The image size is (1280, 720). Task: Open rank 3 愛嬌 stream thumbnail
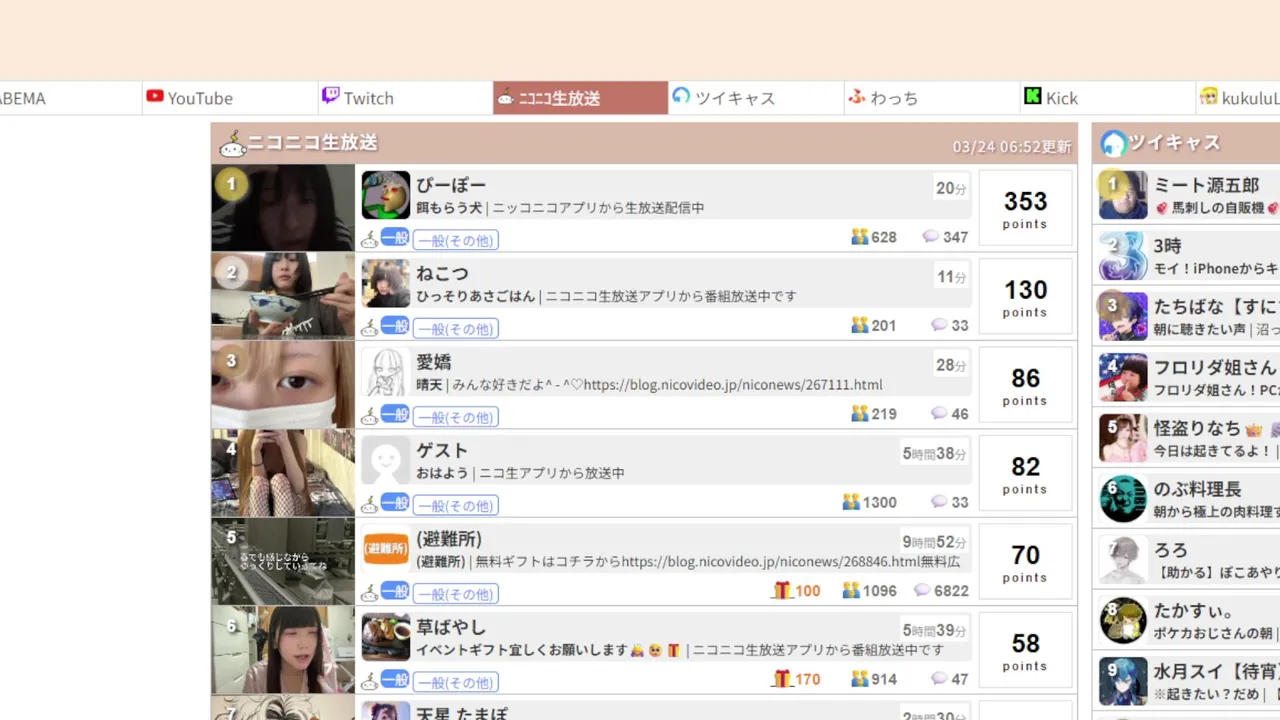click(283, 384)
